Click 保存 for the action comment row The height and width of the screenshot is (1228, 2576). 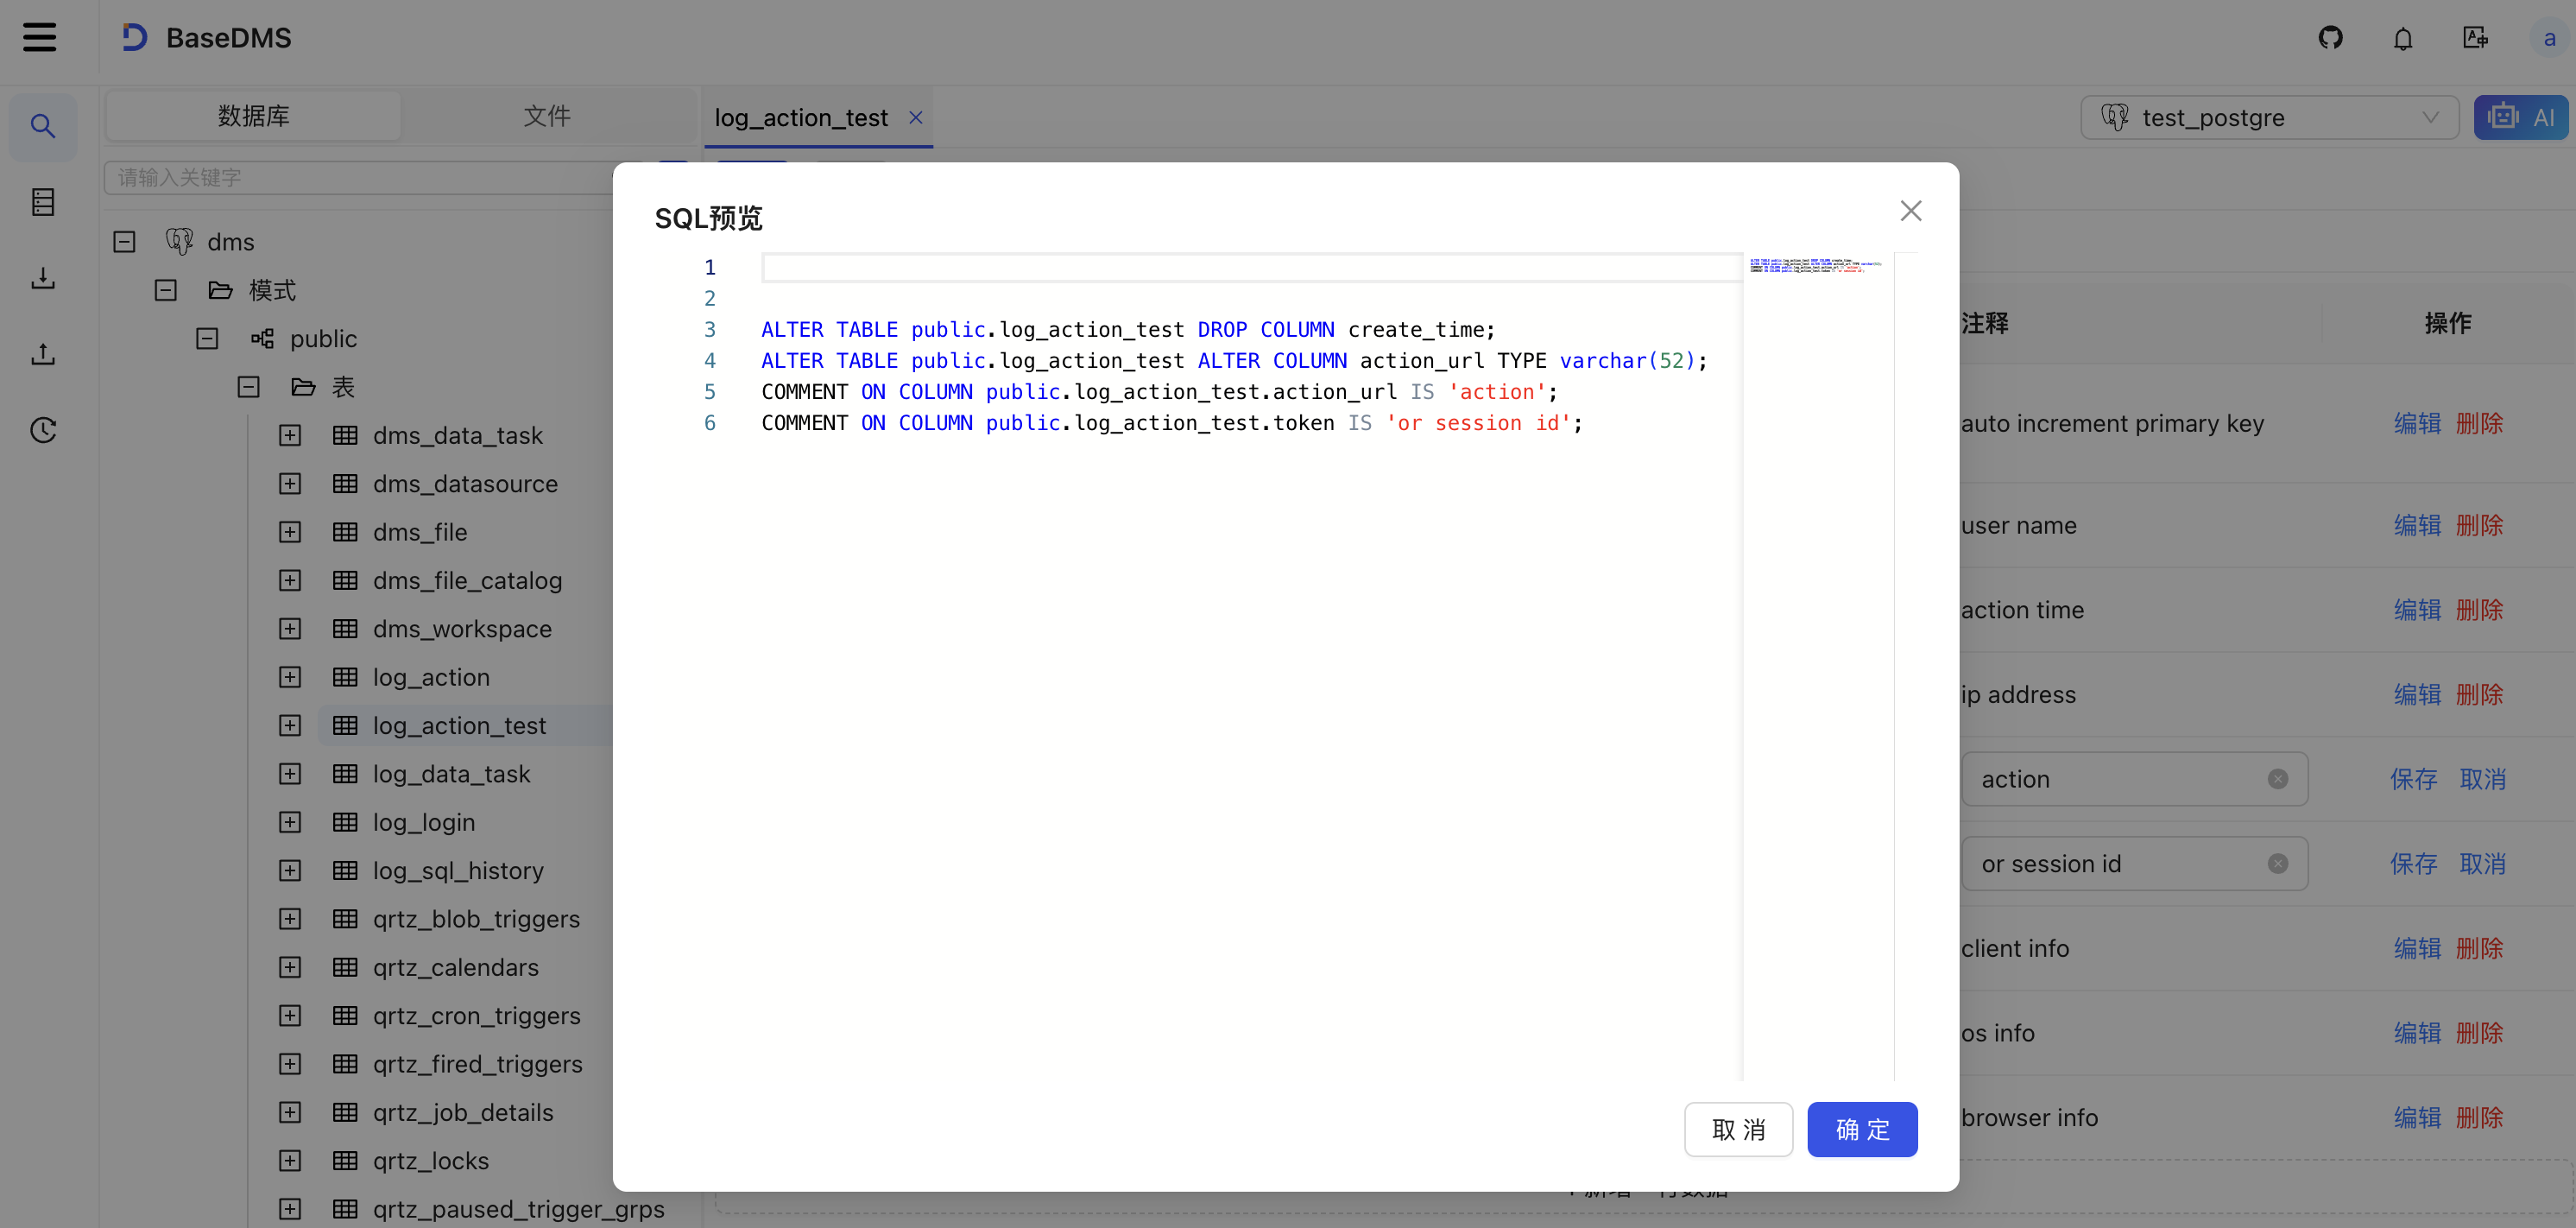tap(2413, 779)
